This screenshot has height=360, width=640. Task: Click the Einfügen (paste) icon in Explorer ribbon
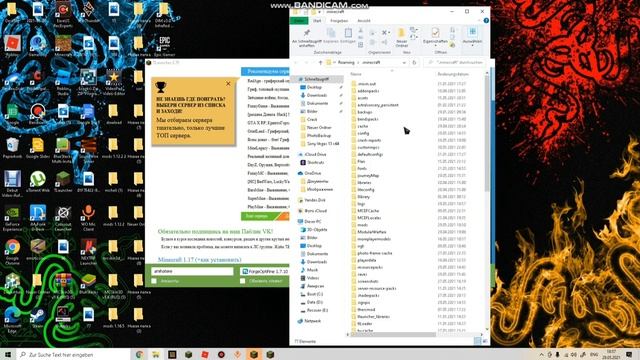coord(348,33)
